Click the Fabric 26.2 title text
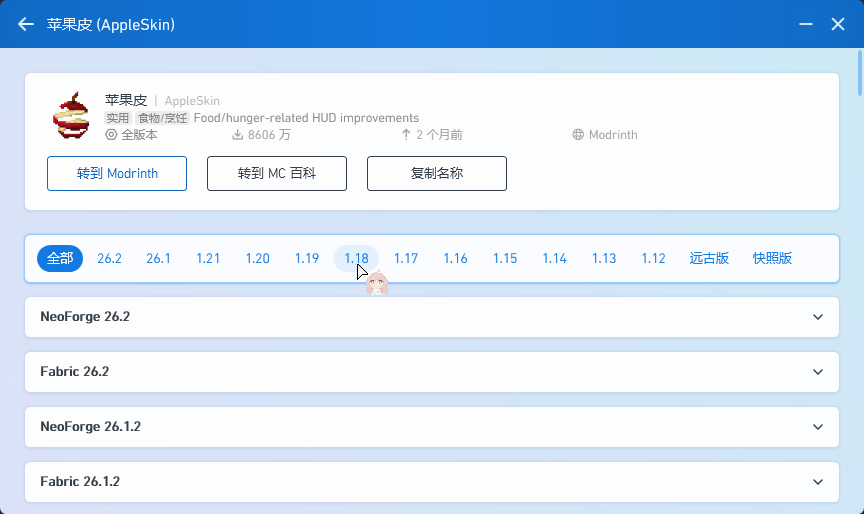This screenshot has width=864, height=514. [74, 372]
